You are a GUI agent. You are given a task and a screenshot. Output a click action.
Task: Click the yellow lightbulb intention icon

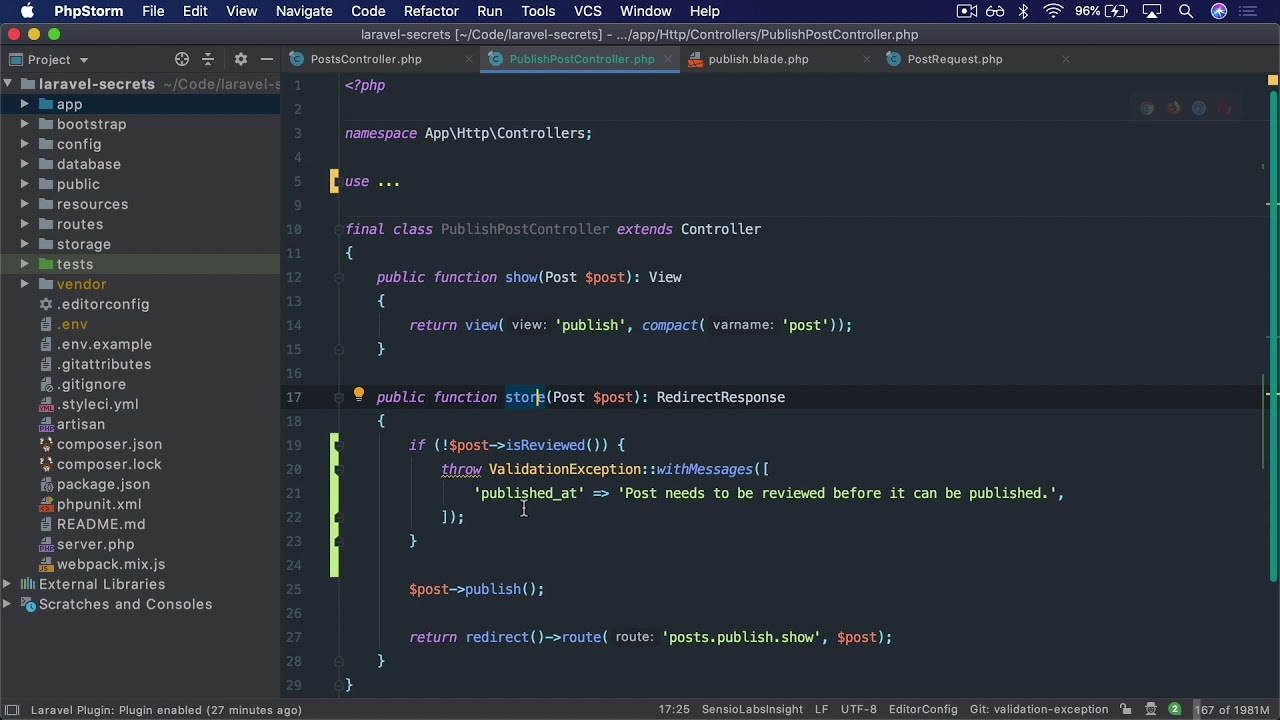click(x=358, y=396)
